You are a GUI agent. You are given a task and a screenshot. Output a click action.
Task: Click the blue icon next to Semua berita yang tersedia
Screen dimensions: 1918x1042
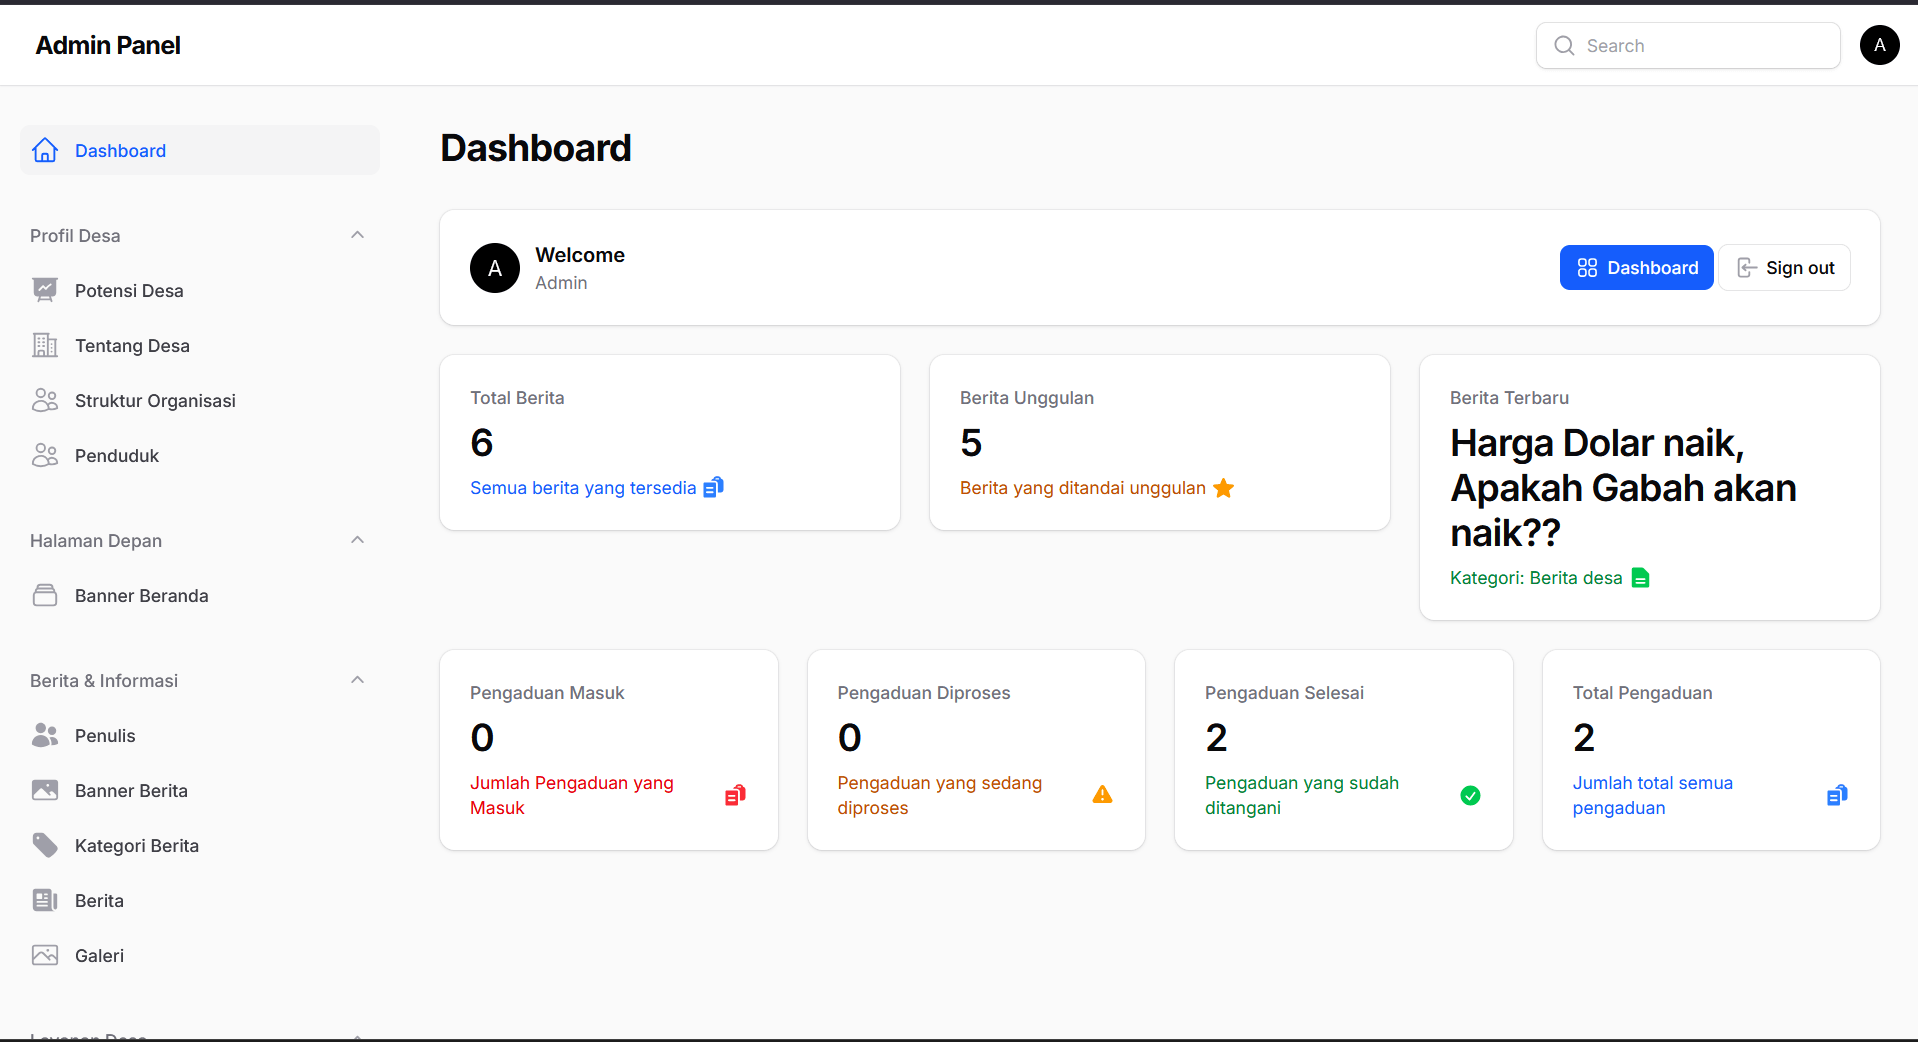(x=713, y=487)
